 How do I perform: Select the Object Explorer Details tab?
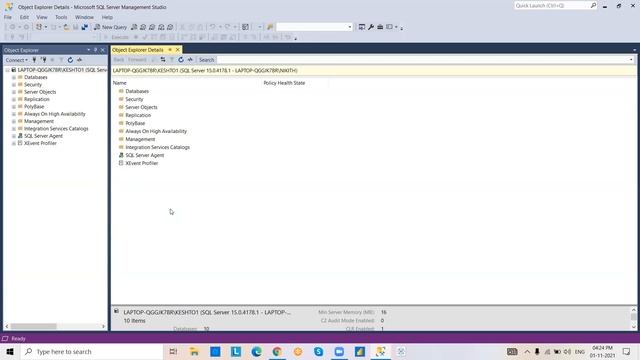[138, 50]
